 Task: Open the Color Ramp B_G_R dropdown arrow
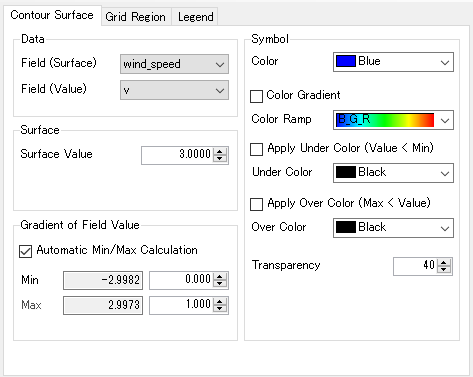(445, 120)
